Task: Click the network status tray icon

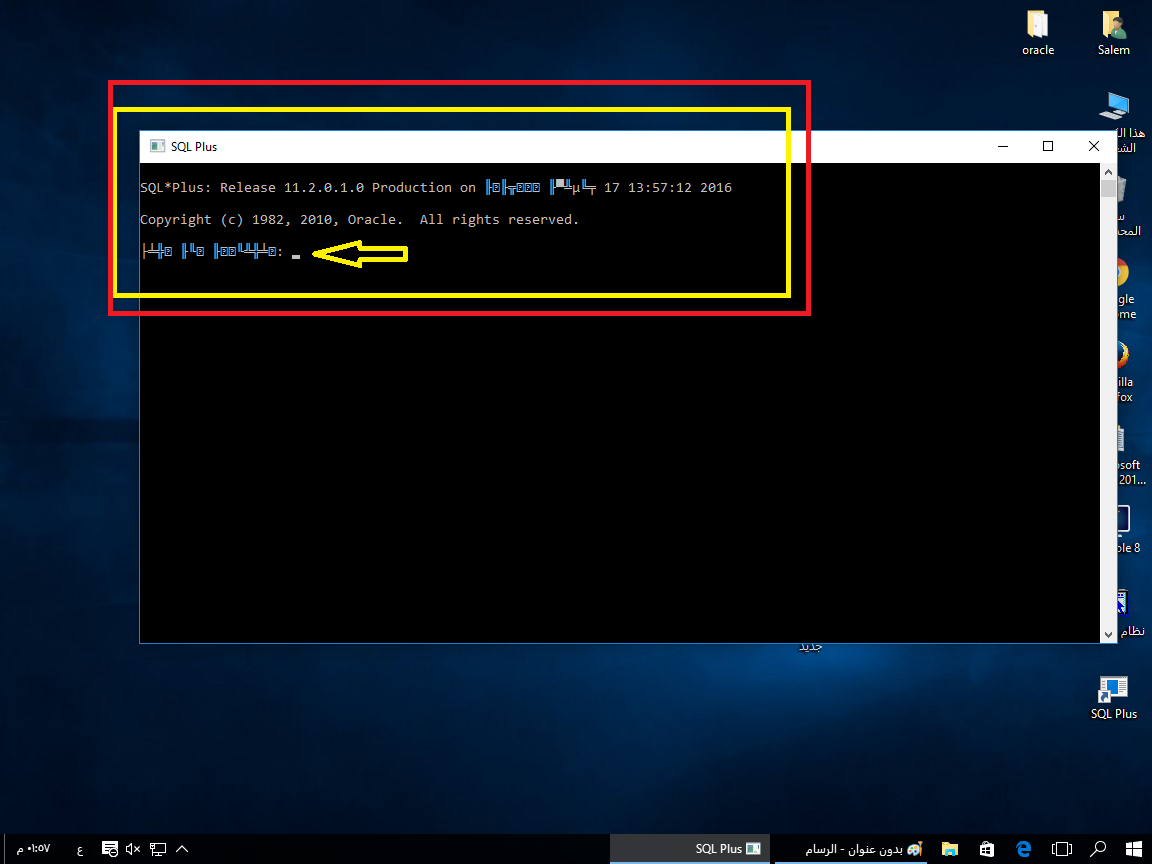Action: pyautogui.click(x=158, y=849)
